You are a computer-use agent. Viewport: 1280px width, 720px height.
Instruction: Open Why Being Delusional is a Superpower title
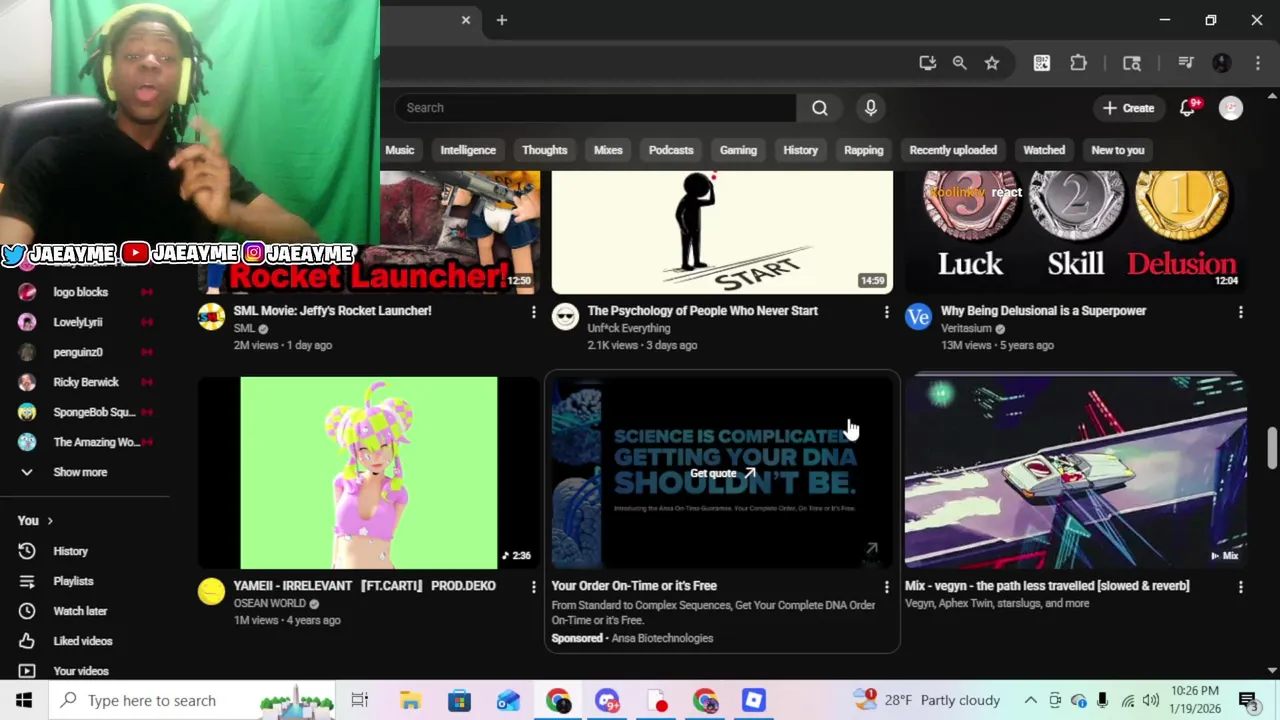coord(1043,311)
